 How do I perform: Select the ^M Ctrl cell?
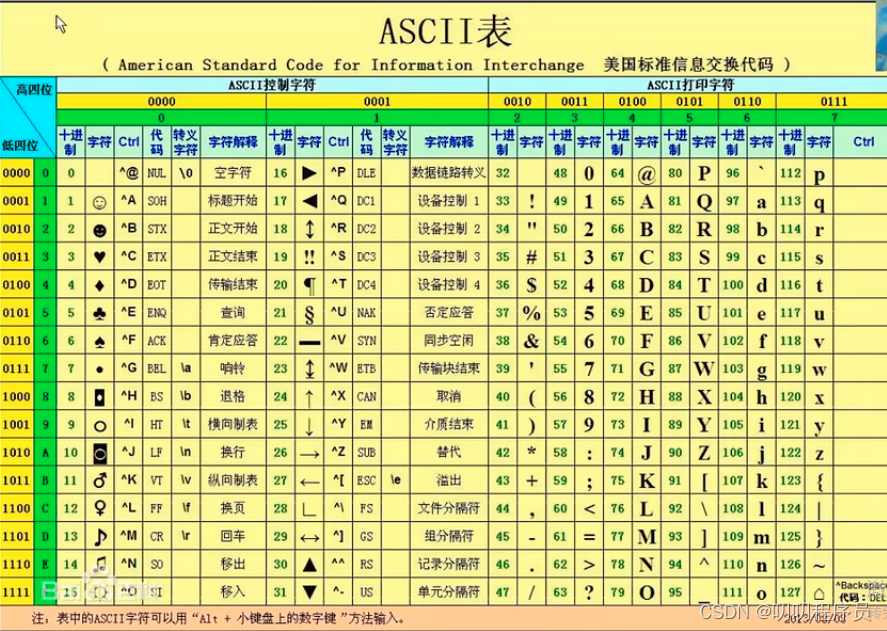tap(128, 535)
